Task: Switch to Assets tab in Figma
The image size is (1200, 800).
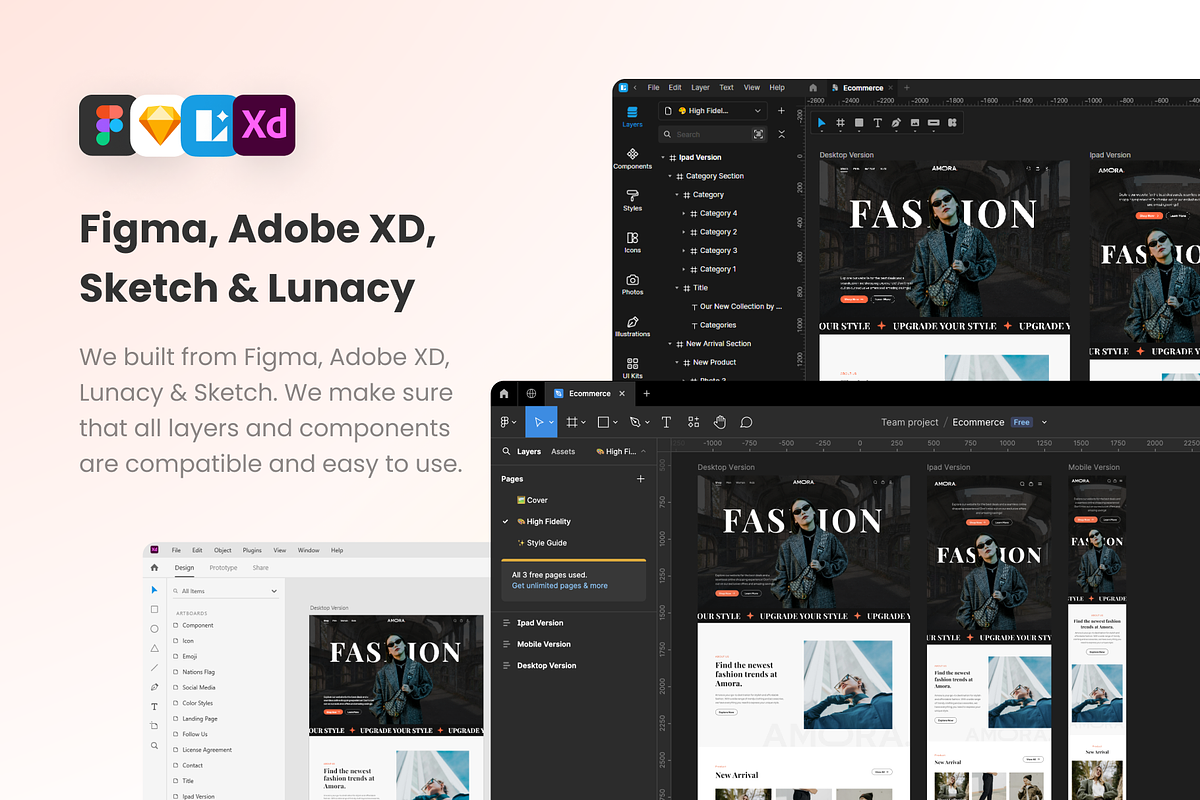Action: coord(563,451)
